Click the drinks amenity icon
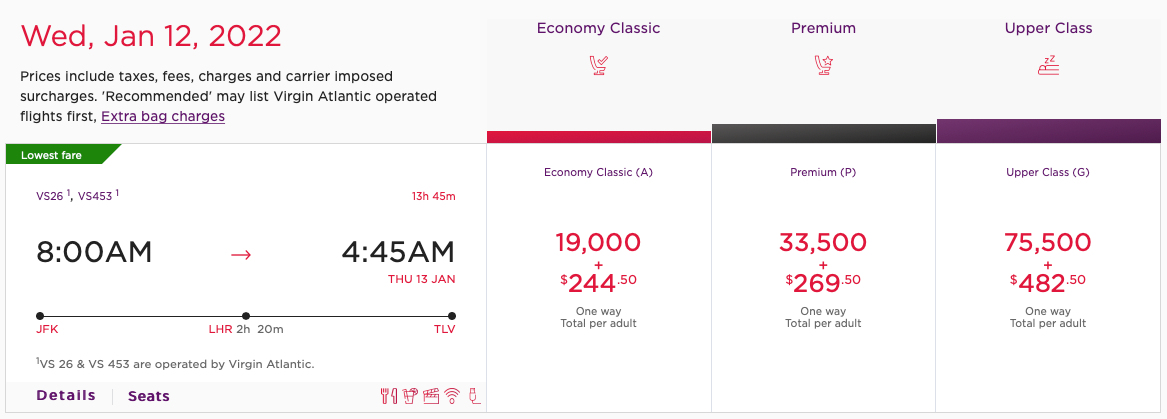 [409, 396]
